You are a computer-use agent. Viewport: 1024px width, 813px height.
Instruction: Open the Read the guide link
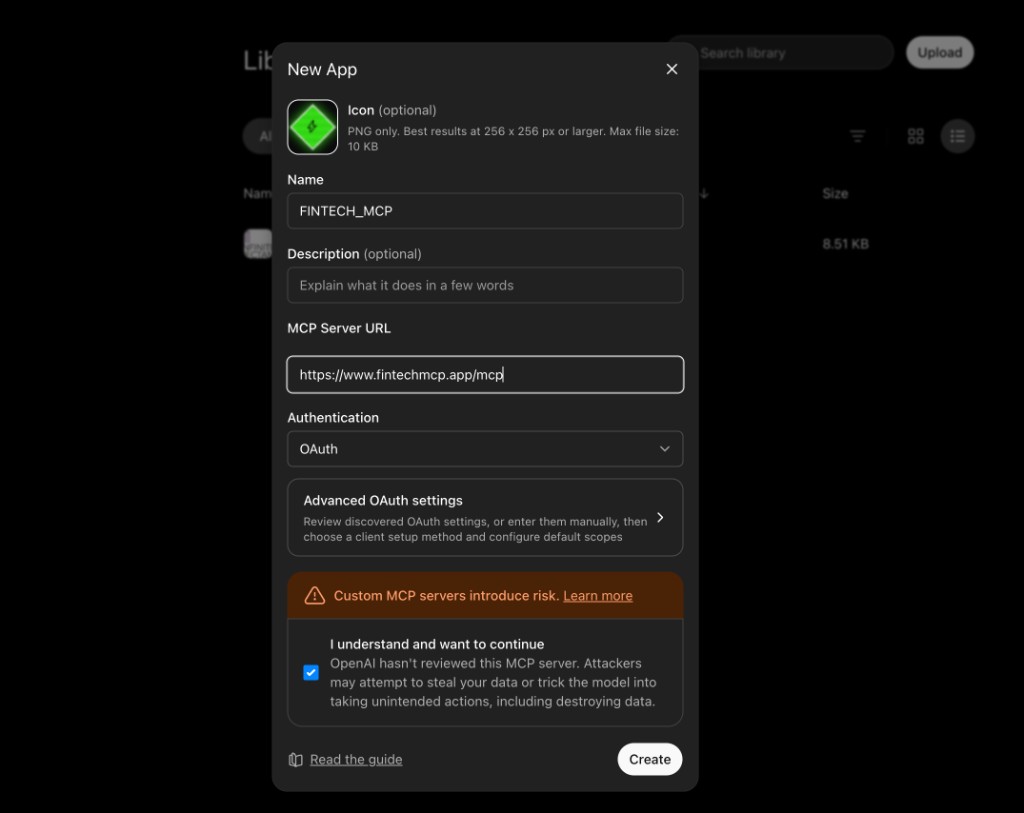click(x=356, y=759)
